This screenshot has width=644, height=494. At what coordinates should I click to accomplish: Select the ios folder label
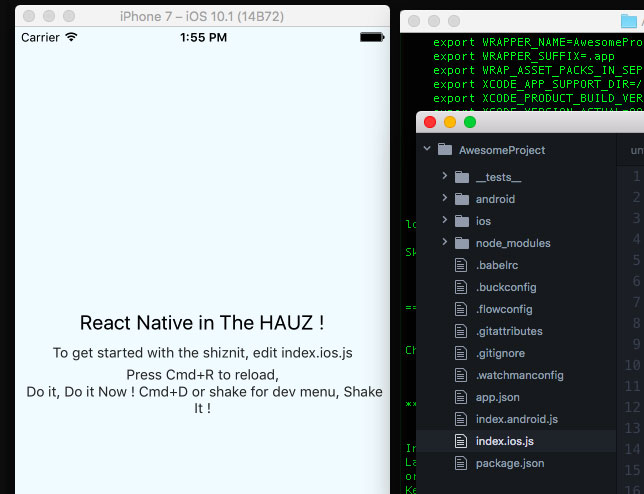click(x=483, y=221)
